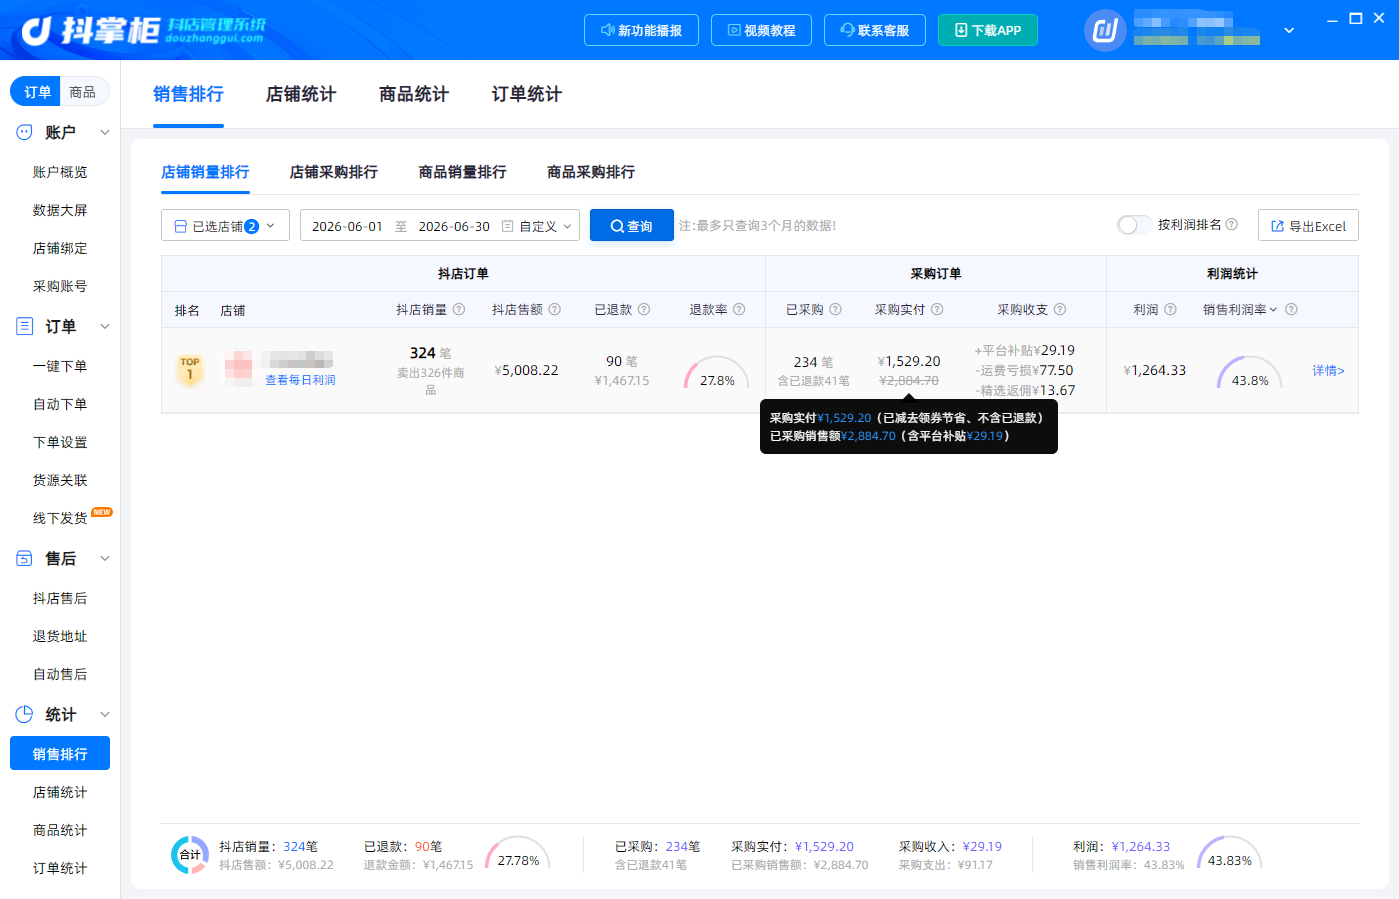This screenshot has height=899, width=1399.
Task: Click help icon next to 按利润排名
Action: pos(1232,225)
